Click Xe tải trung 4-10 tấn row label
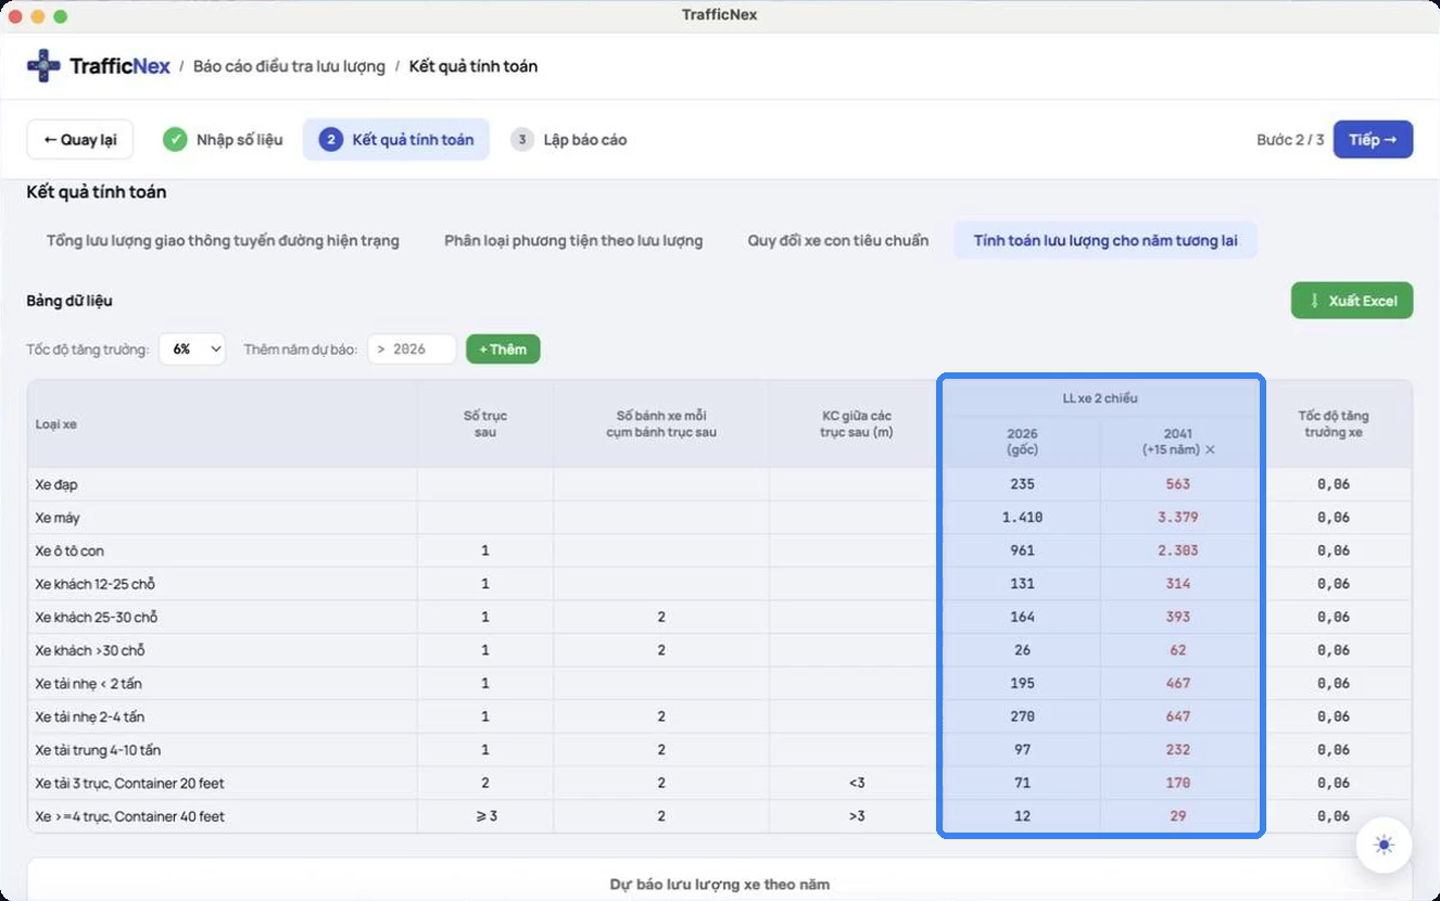This screenshot has width=1440, height=901. click(x=98, y=750)
